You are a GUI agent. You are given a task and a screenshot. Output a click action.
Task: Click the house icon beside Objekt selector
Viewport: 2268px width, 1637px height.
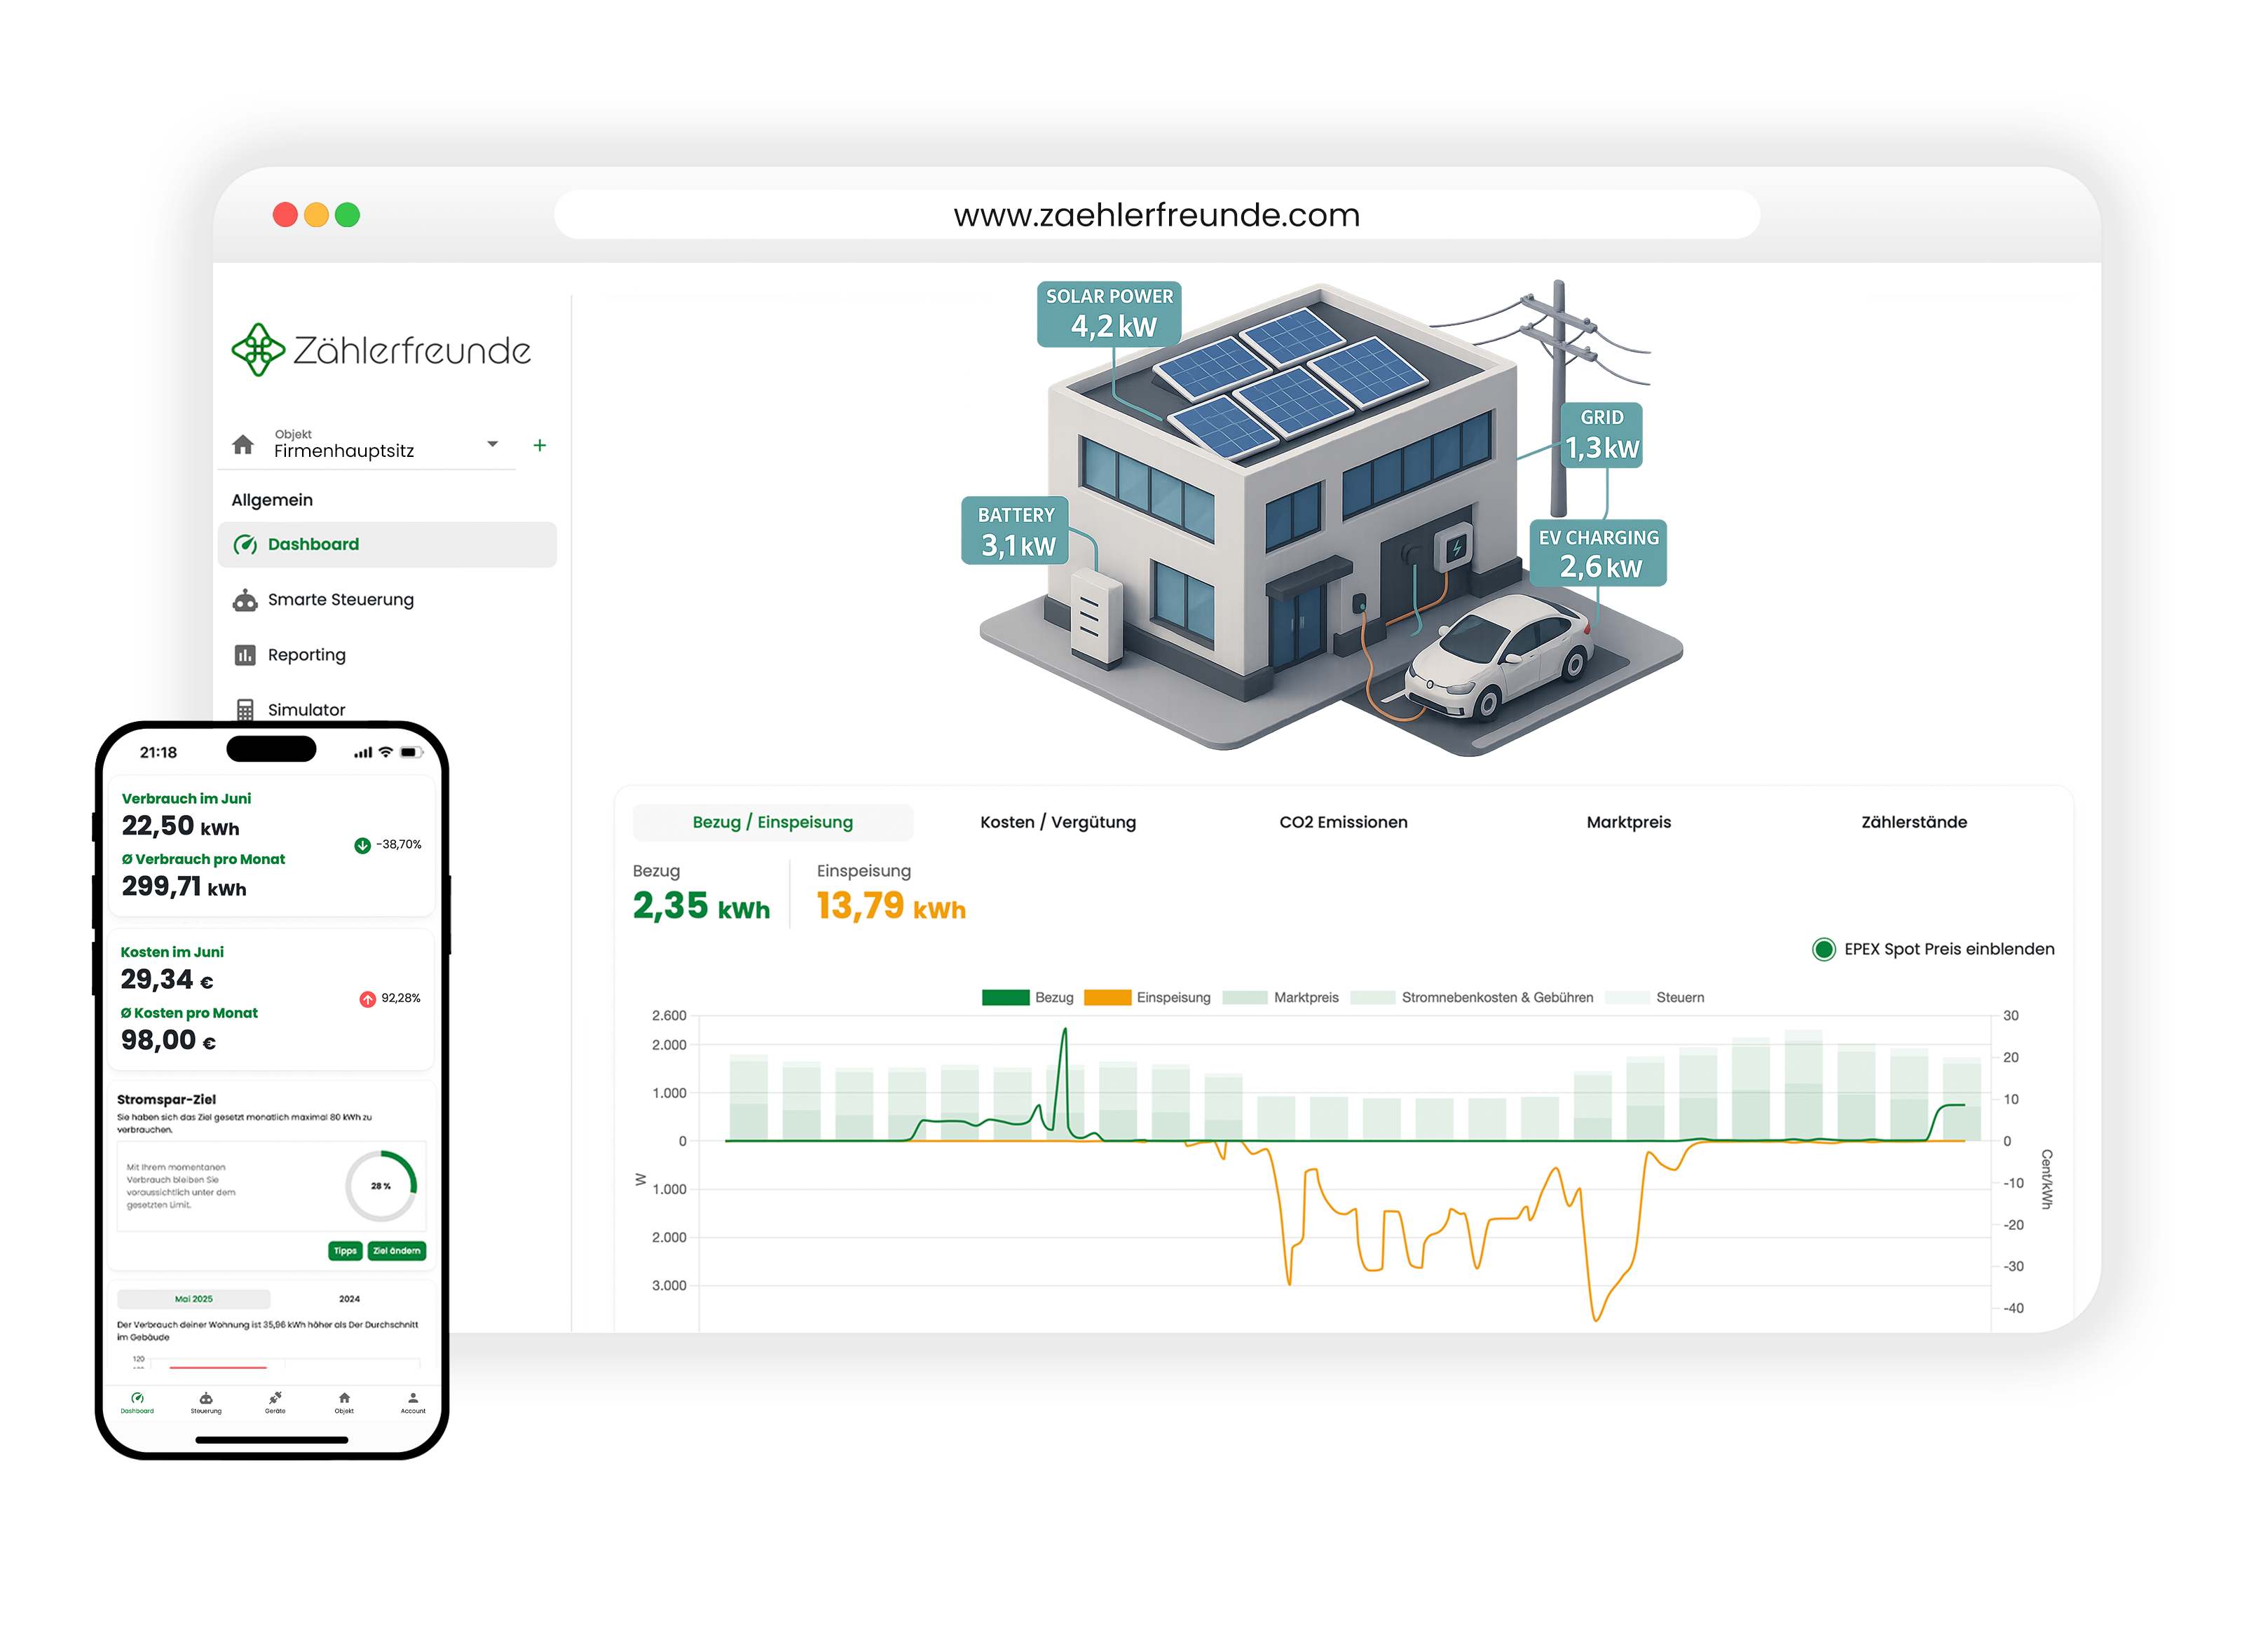point(243,445)
